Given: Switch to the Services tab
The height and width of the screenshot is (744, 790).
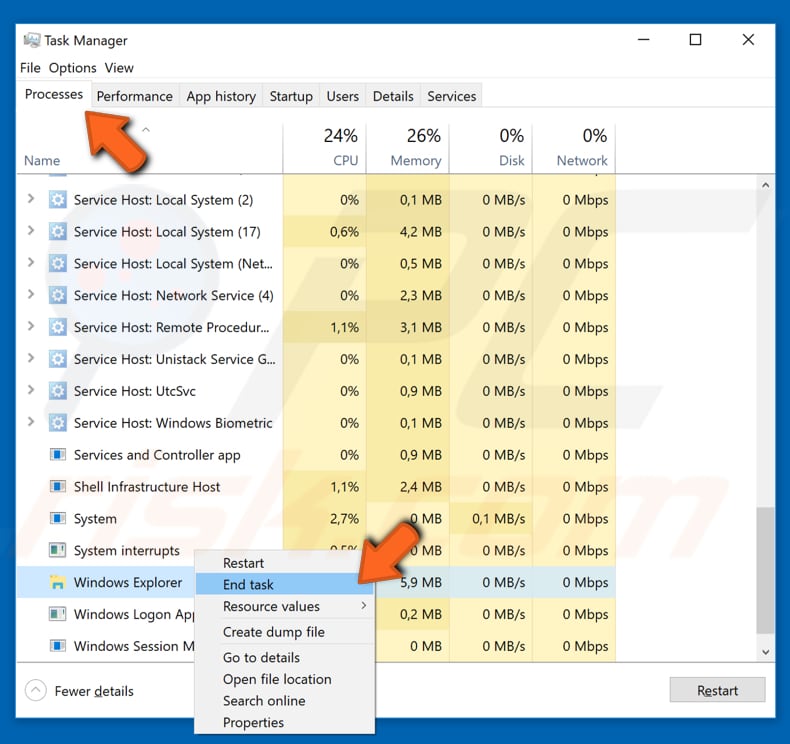Looking at the screenshot, I should click(451, 96).
